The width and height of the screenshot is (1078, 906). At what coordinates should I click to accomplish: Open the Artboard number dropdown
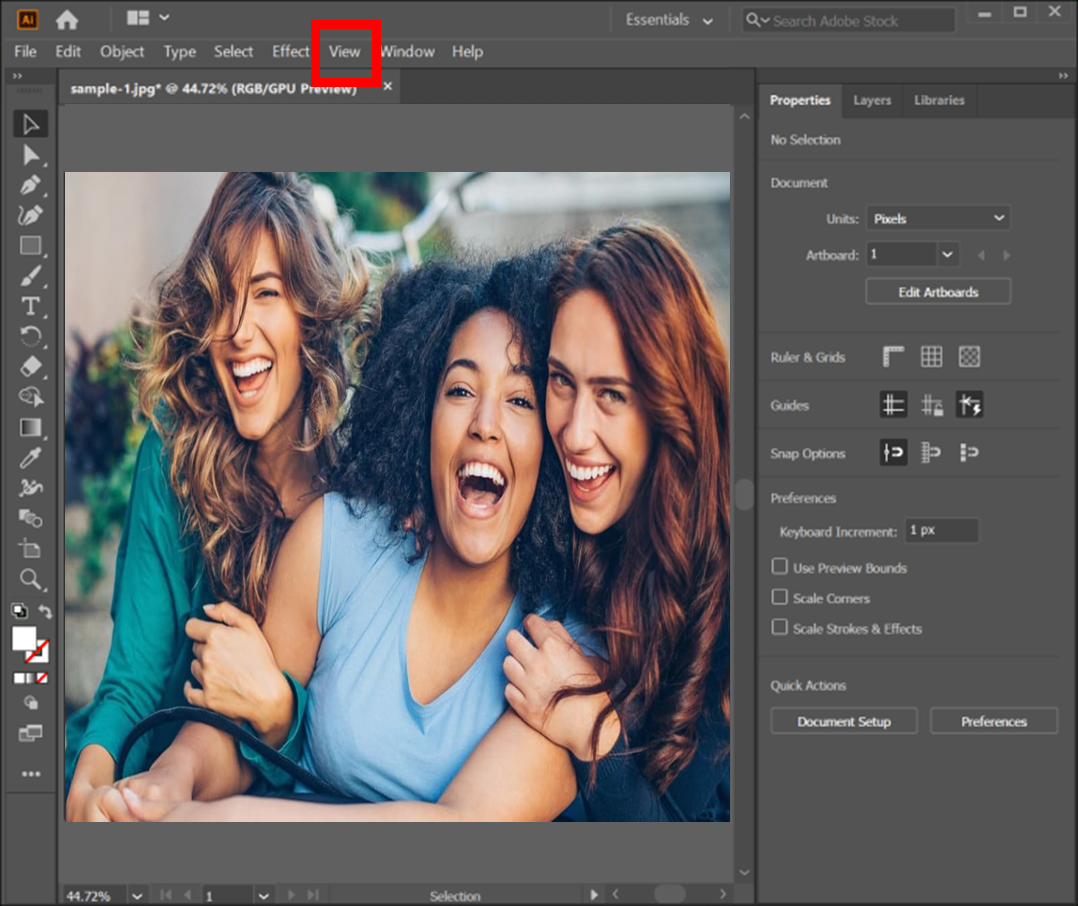(947, 255)
